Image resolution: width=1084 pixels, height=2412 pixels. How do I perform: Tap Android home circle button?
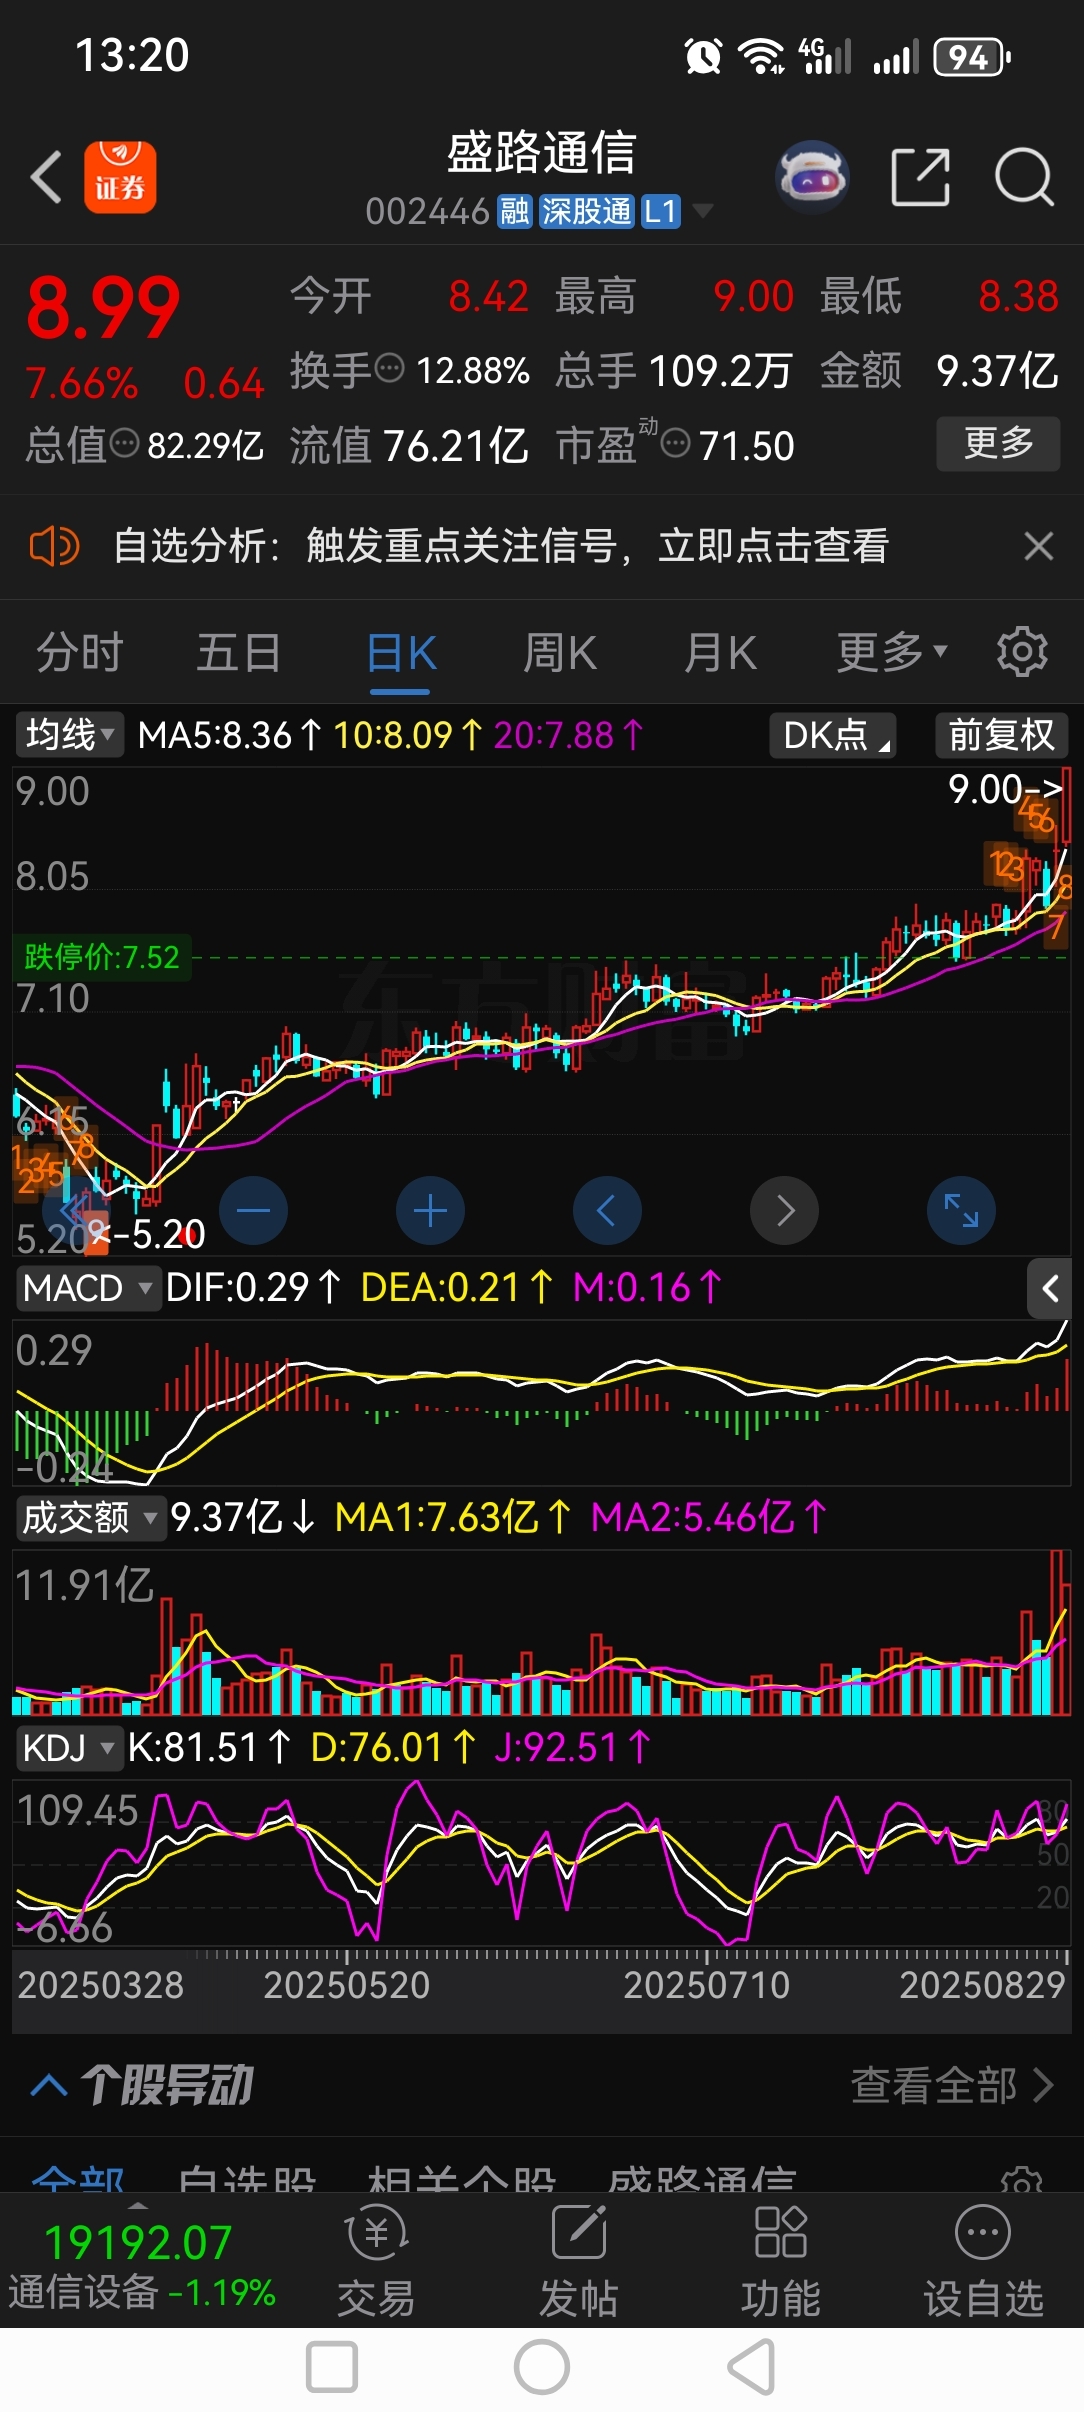tap(542, 2368)
